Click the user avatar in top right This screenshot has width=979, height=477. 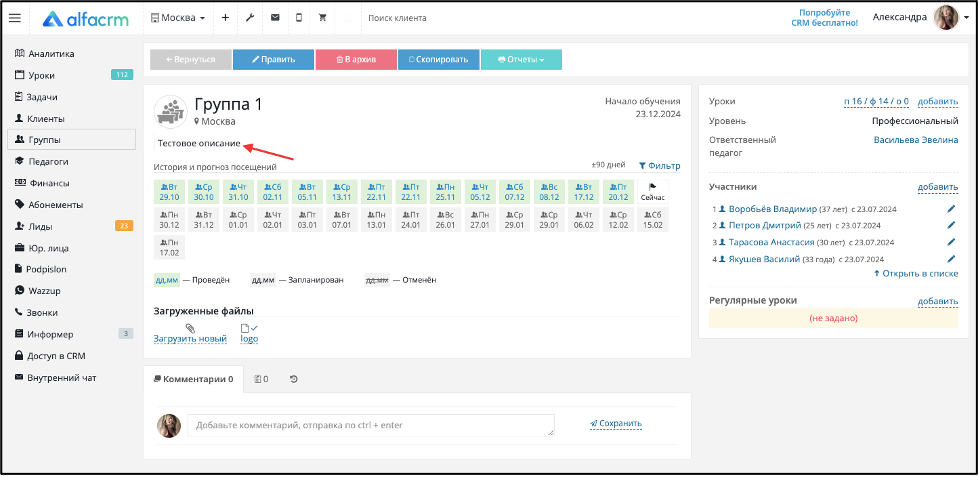pos(946,18)
